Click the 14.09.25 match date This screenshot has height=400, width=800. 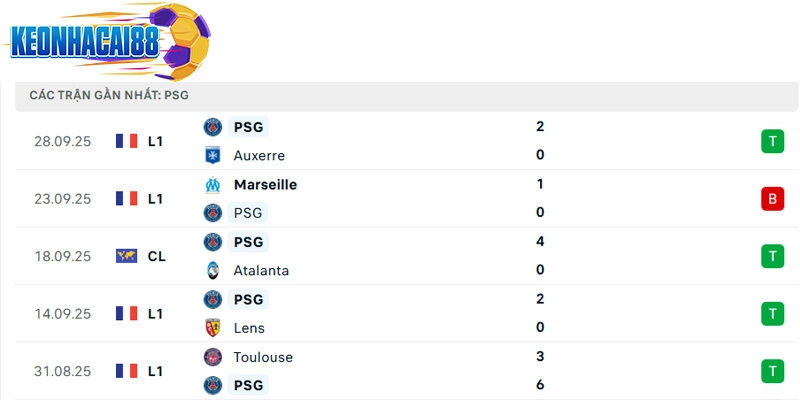click(62, 314)
